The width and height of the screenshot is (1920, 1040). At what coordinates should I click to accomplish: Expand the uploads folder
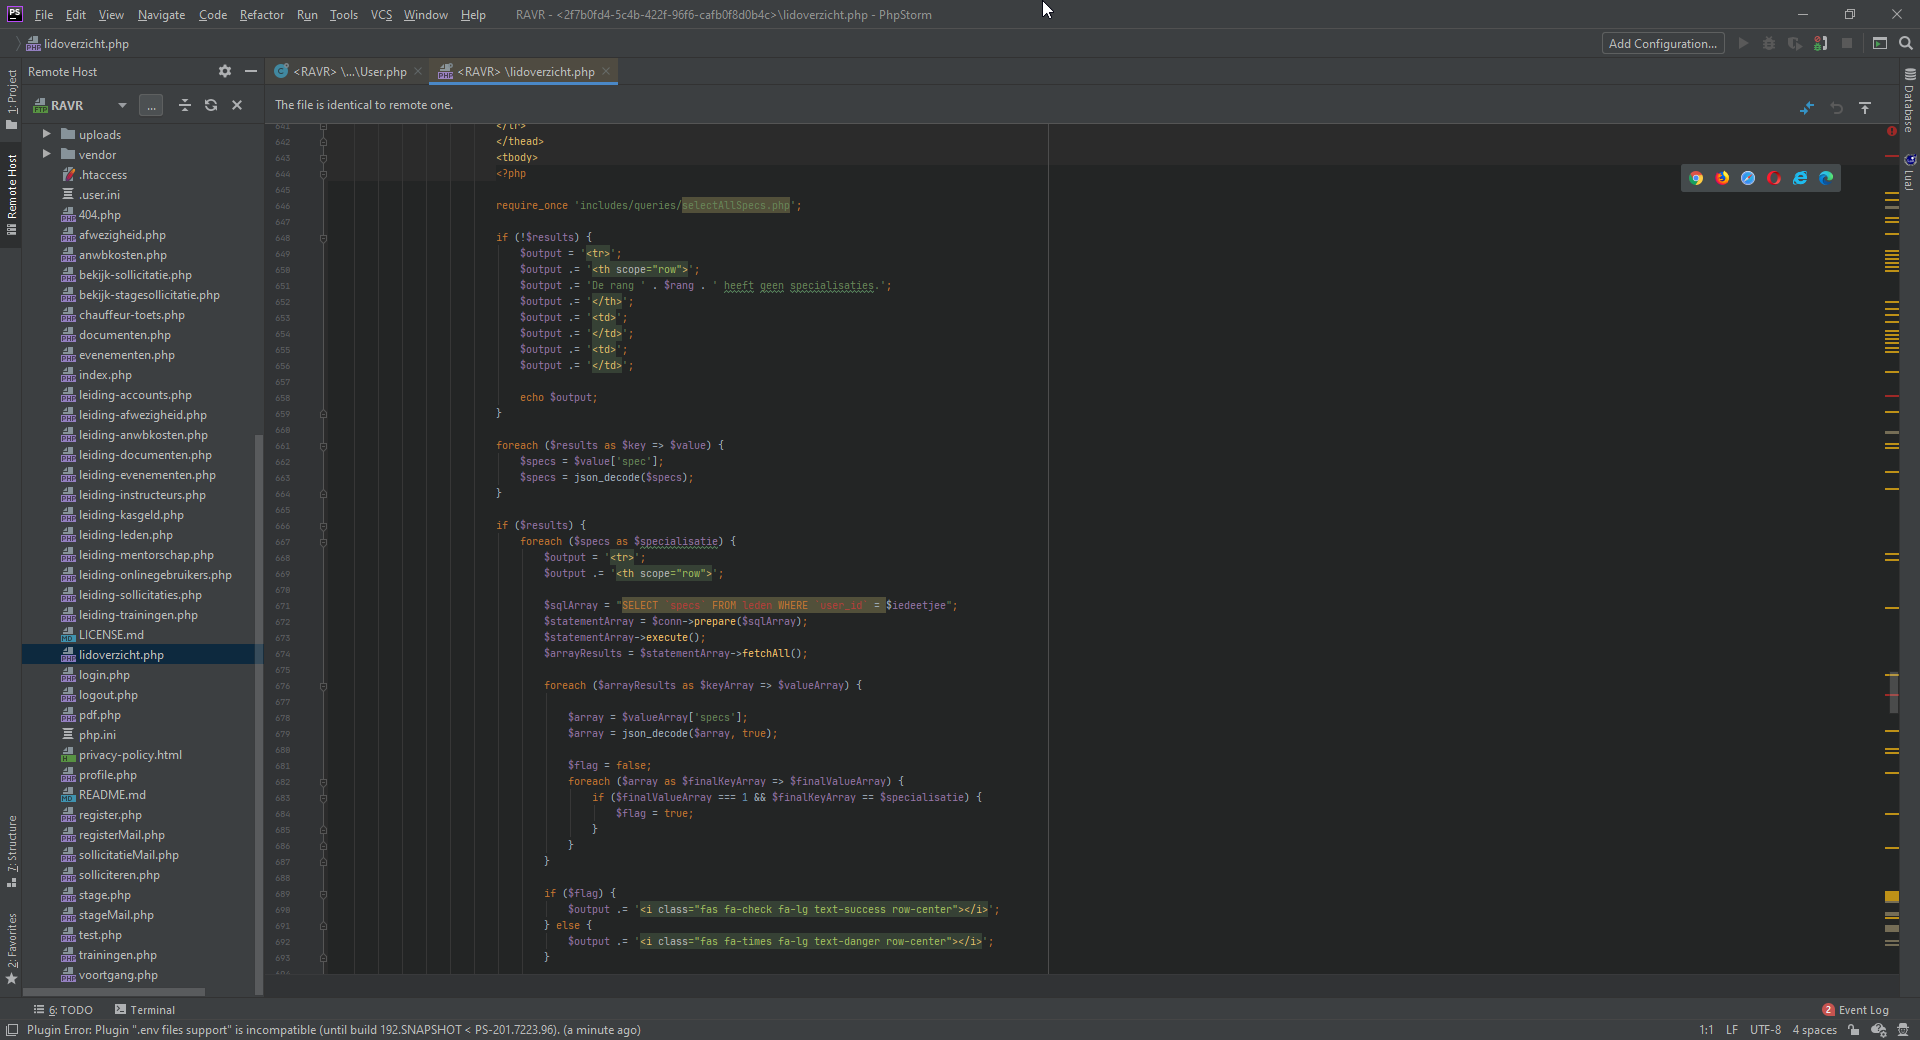46,134
